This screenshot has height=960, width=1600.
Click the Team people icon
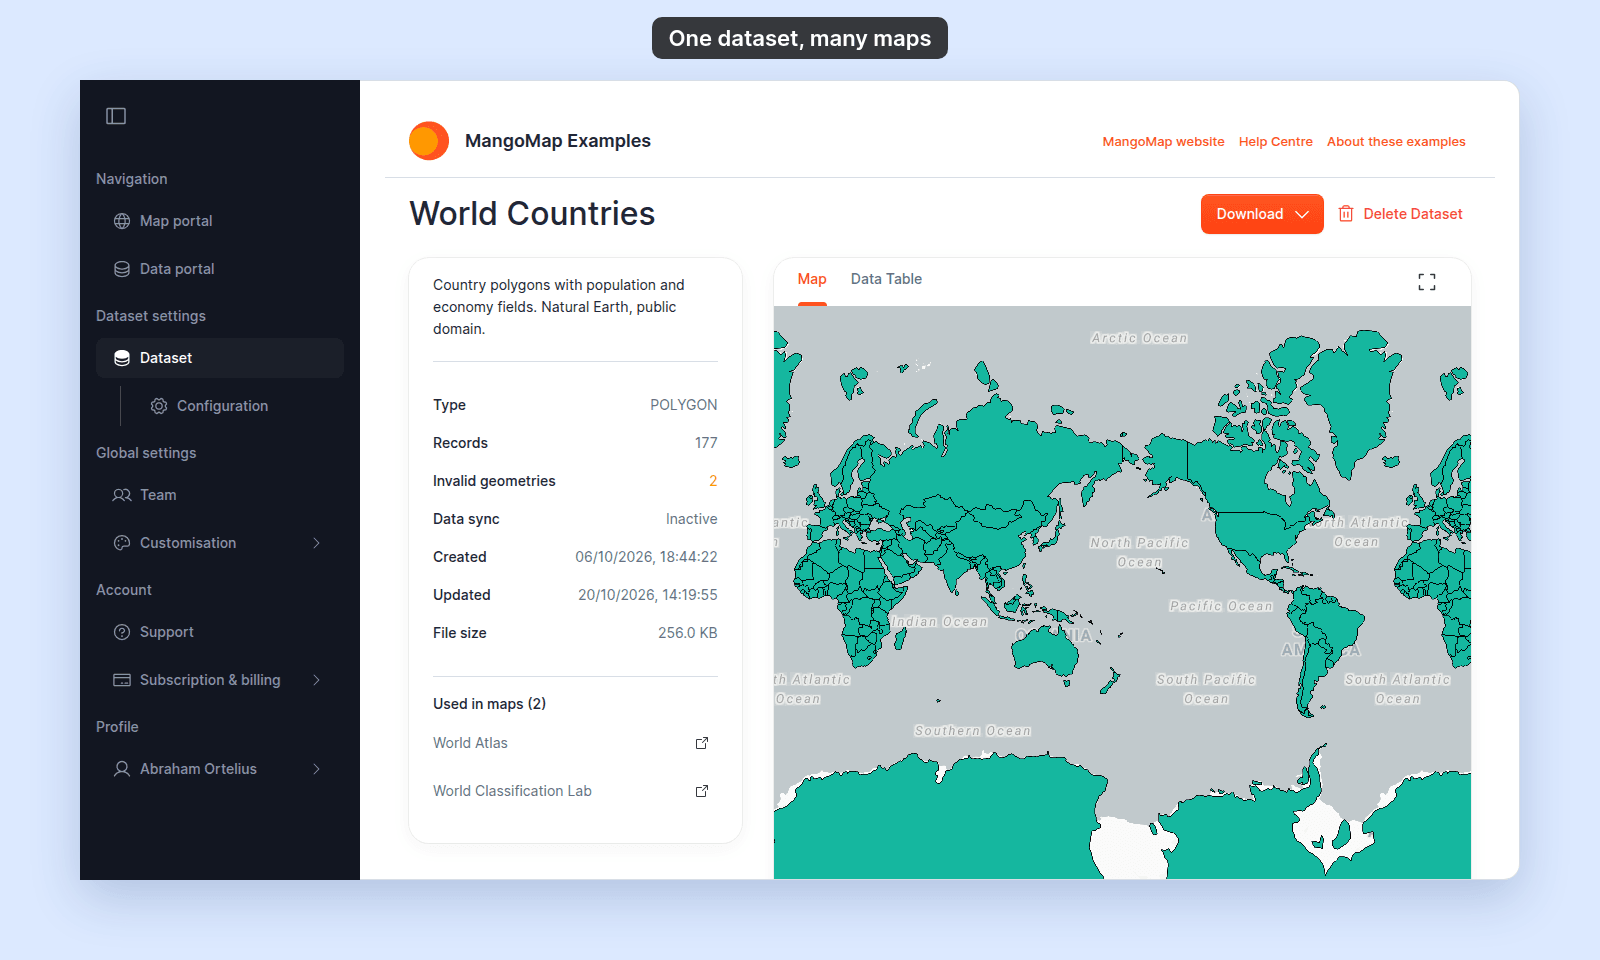[x=122, y=495]
